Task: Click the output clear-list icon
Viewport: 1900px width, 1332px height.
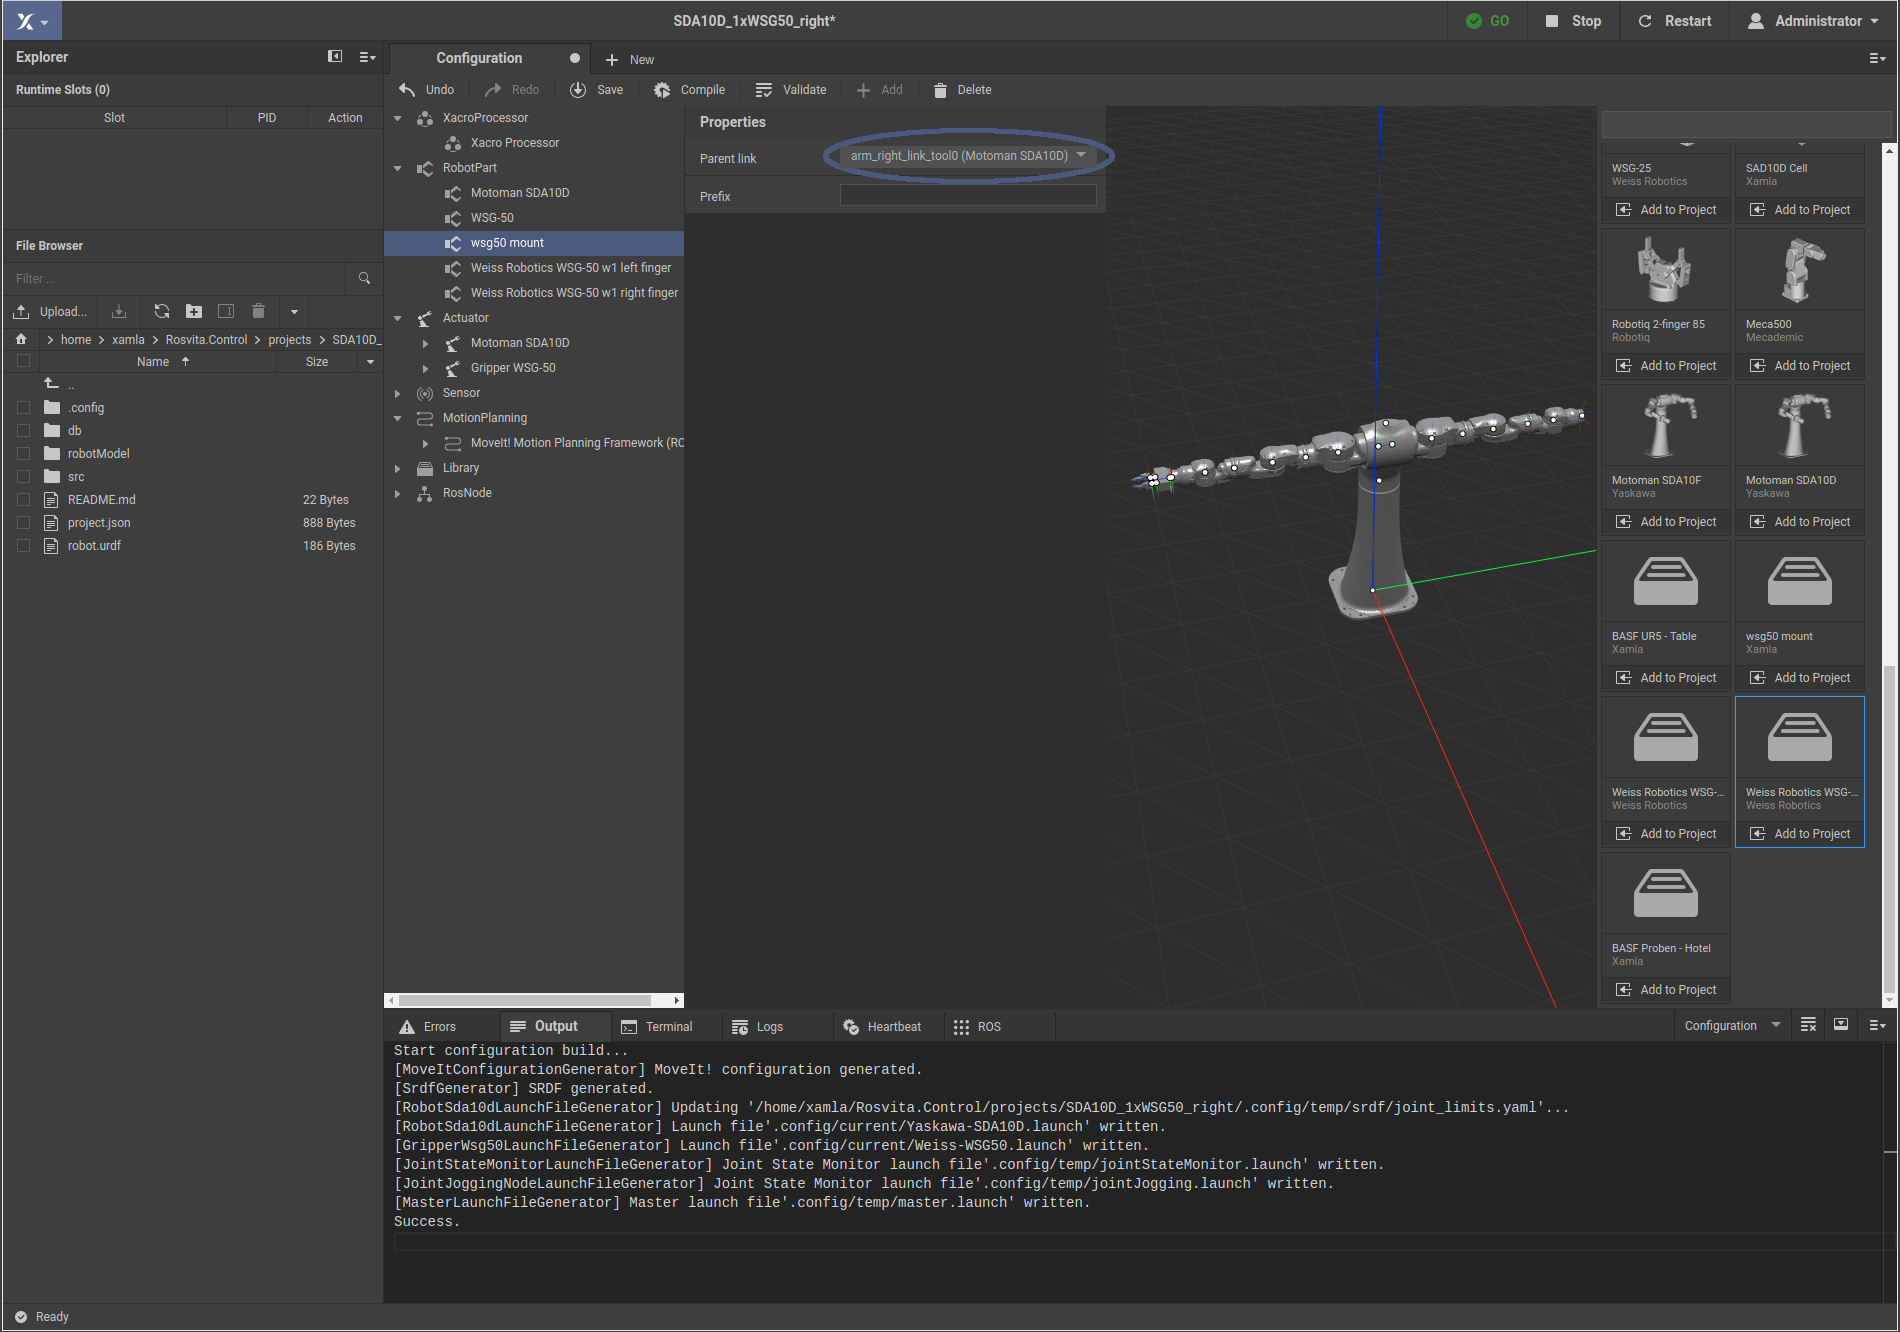Action: click(1808, 1025)
